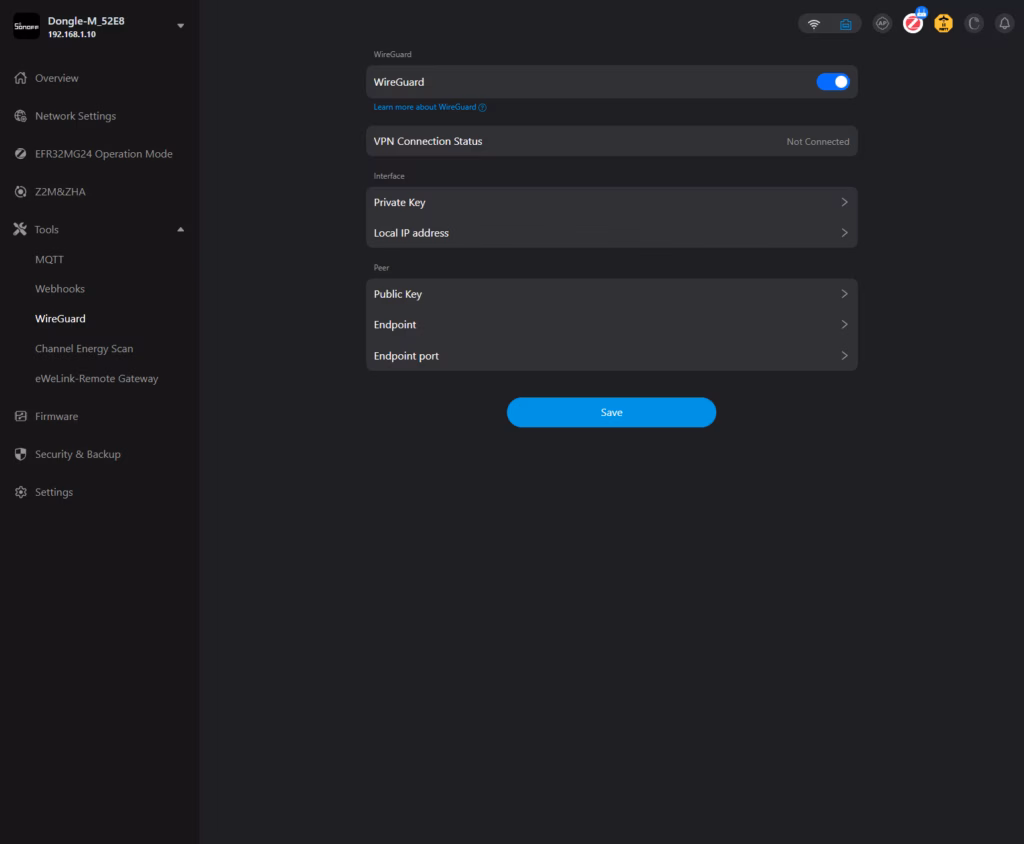Screen dimensions: 1024x844
Task: Open the Public Key peer setting
Action: (x=611, y=294)
